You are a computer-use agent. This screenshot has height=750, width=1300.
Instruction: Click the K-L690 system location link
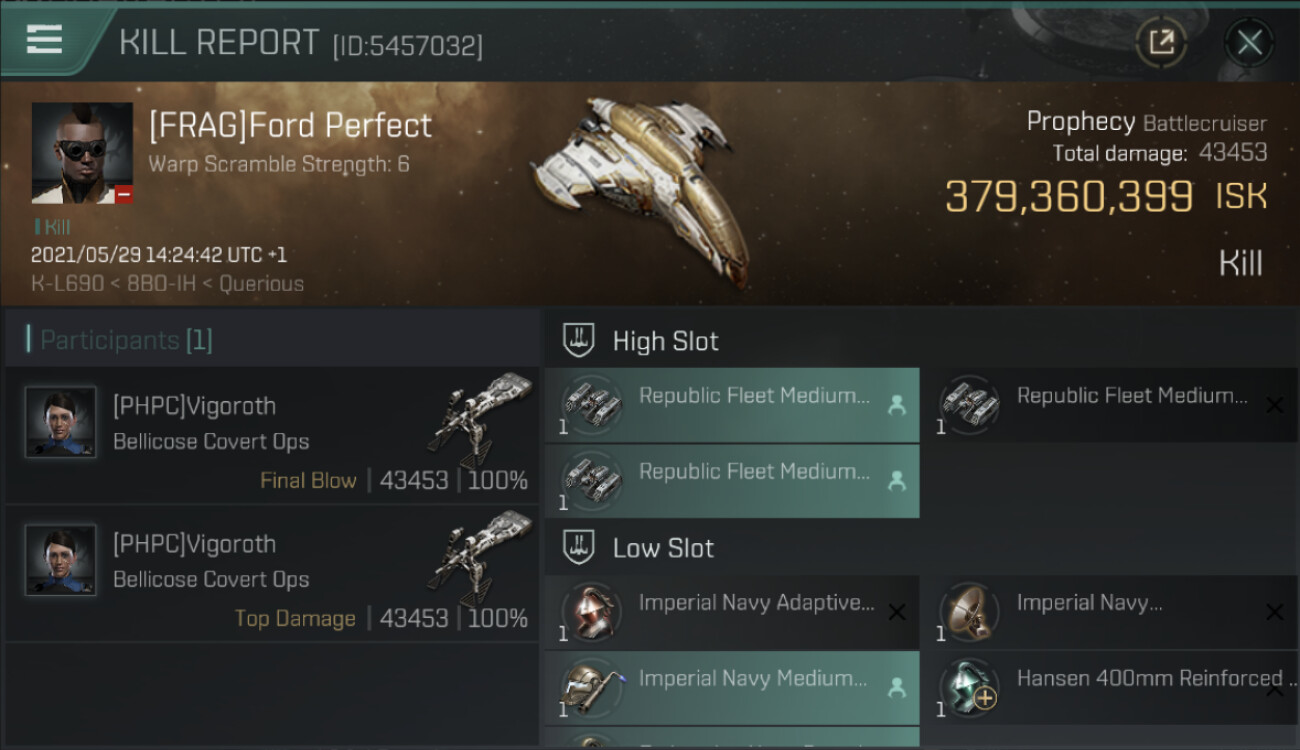(x=67, y=284)
